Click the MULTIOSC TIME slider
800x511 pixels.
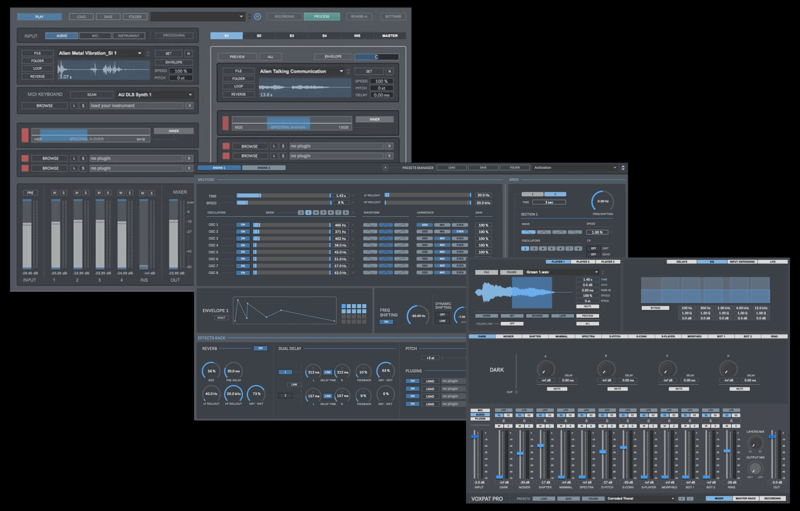tap(284, 196)
